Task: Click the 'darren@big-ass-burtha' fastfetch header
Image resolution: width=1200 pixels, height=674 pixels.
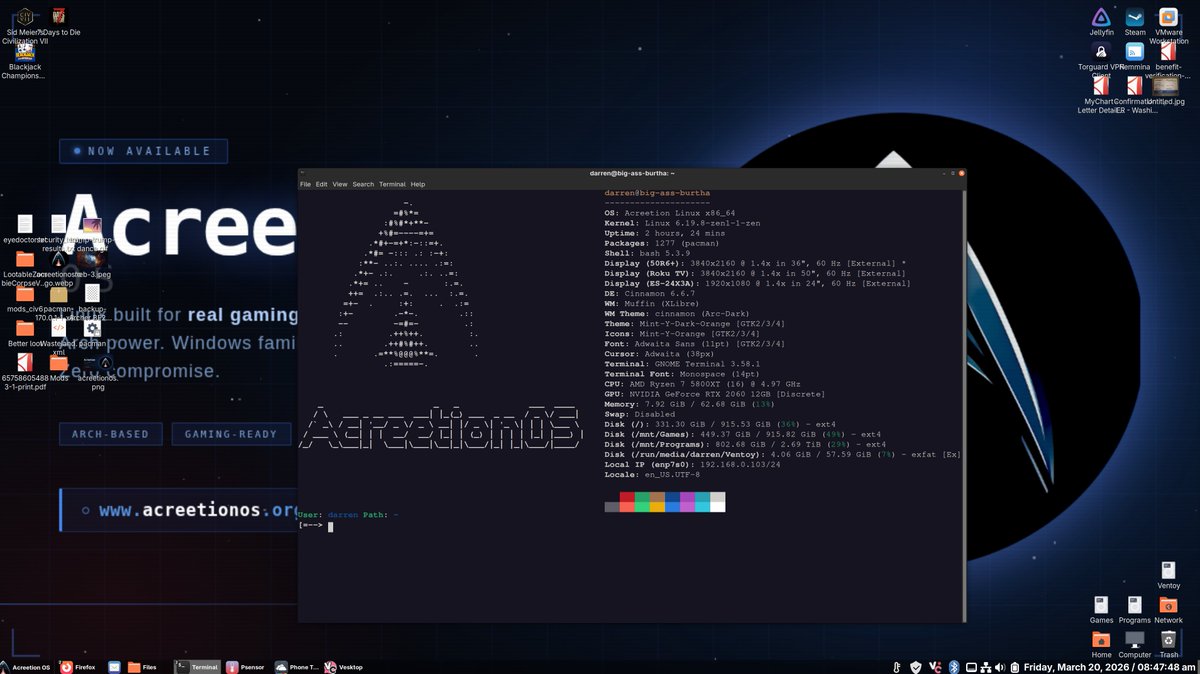Action: coord(658,192)
